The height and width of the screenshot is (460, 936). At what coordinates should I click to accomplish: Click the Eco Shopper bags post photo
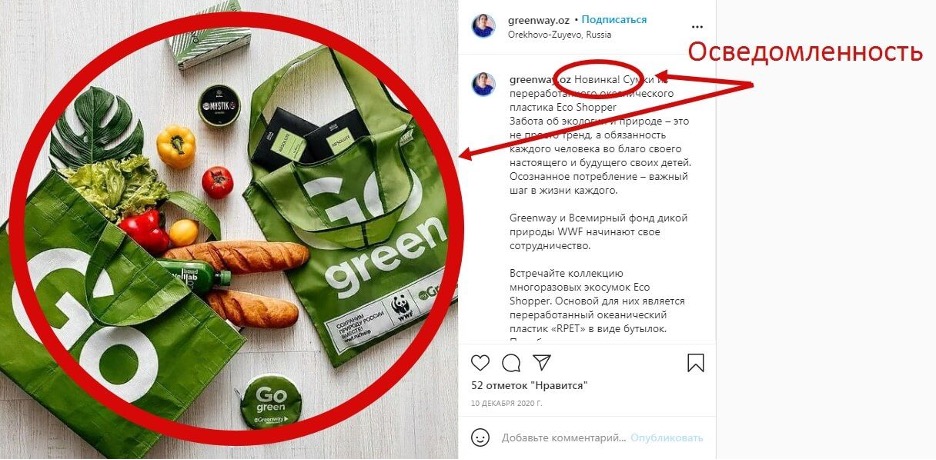[x=229, y=230]
